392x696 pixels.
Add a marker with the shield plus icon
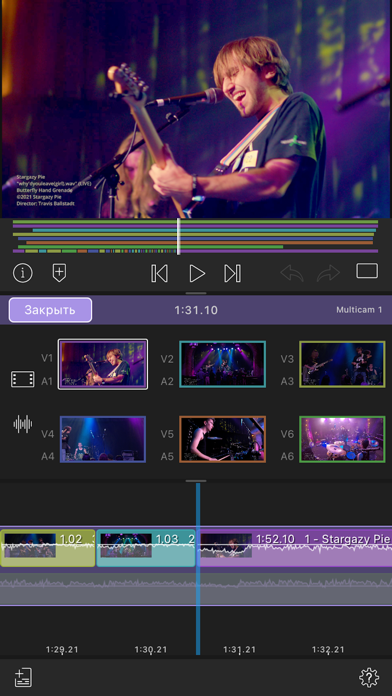click(59, 273)
